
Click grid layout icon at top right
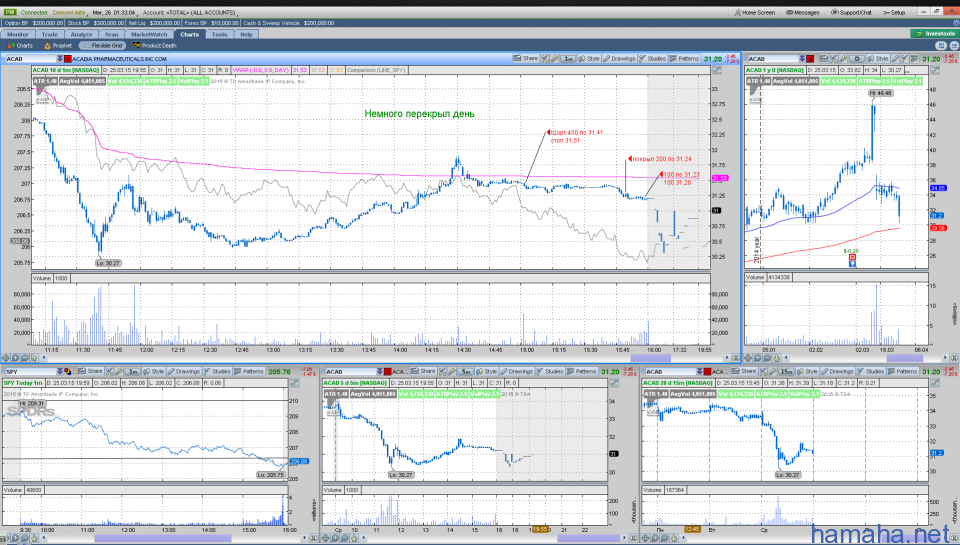[942, 45]
